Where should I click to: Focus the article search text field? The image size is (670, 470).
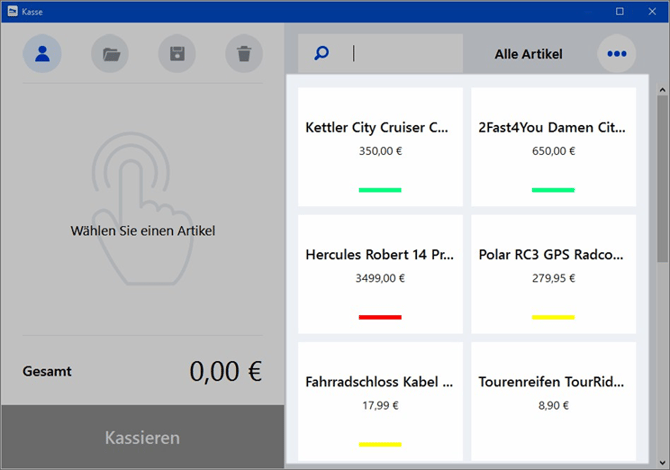click(x=405, y=53)
